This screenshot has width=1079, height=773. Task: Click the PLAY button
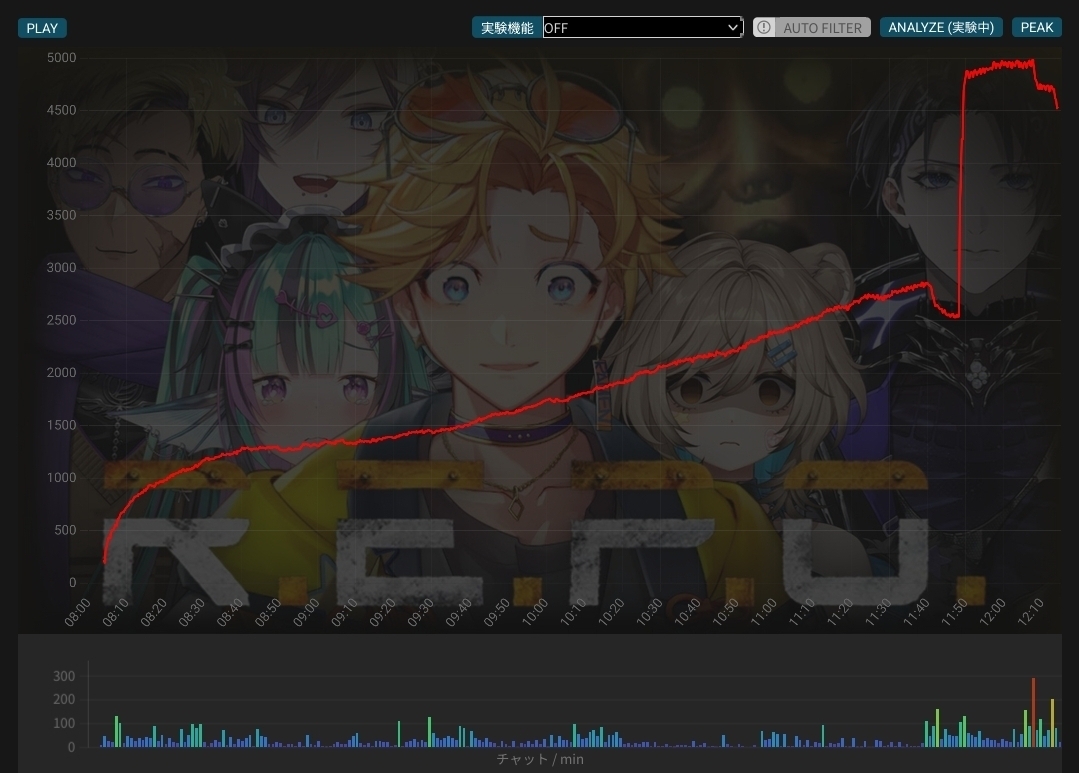(42, 28)
